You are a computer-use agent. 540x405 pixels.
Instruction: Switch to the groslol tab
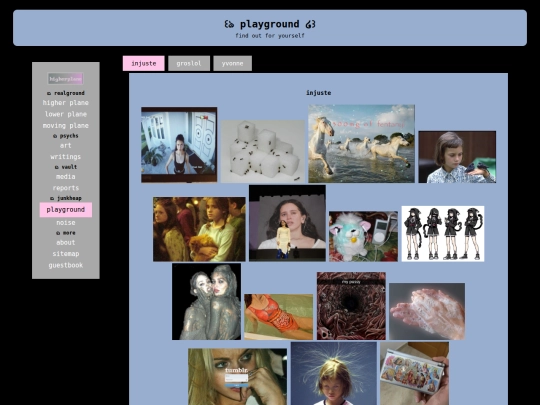point(189,63)
